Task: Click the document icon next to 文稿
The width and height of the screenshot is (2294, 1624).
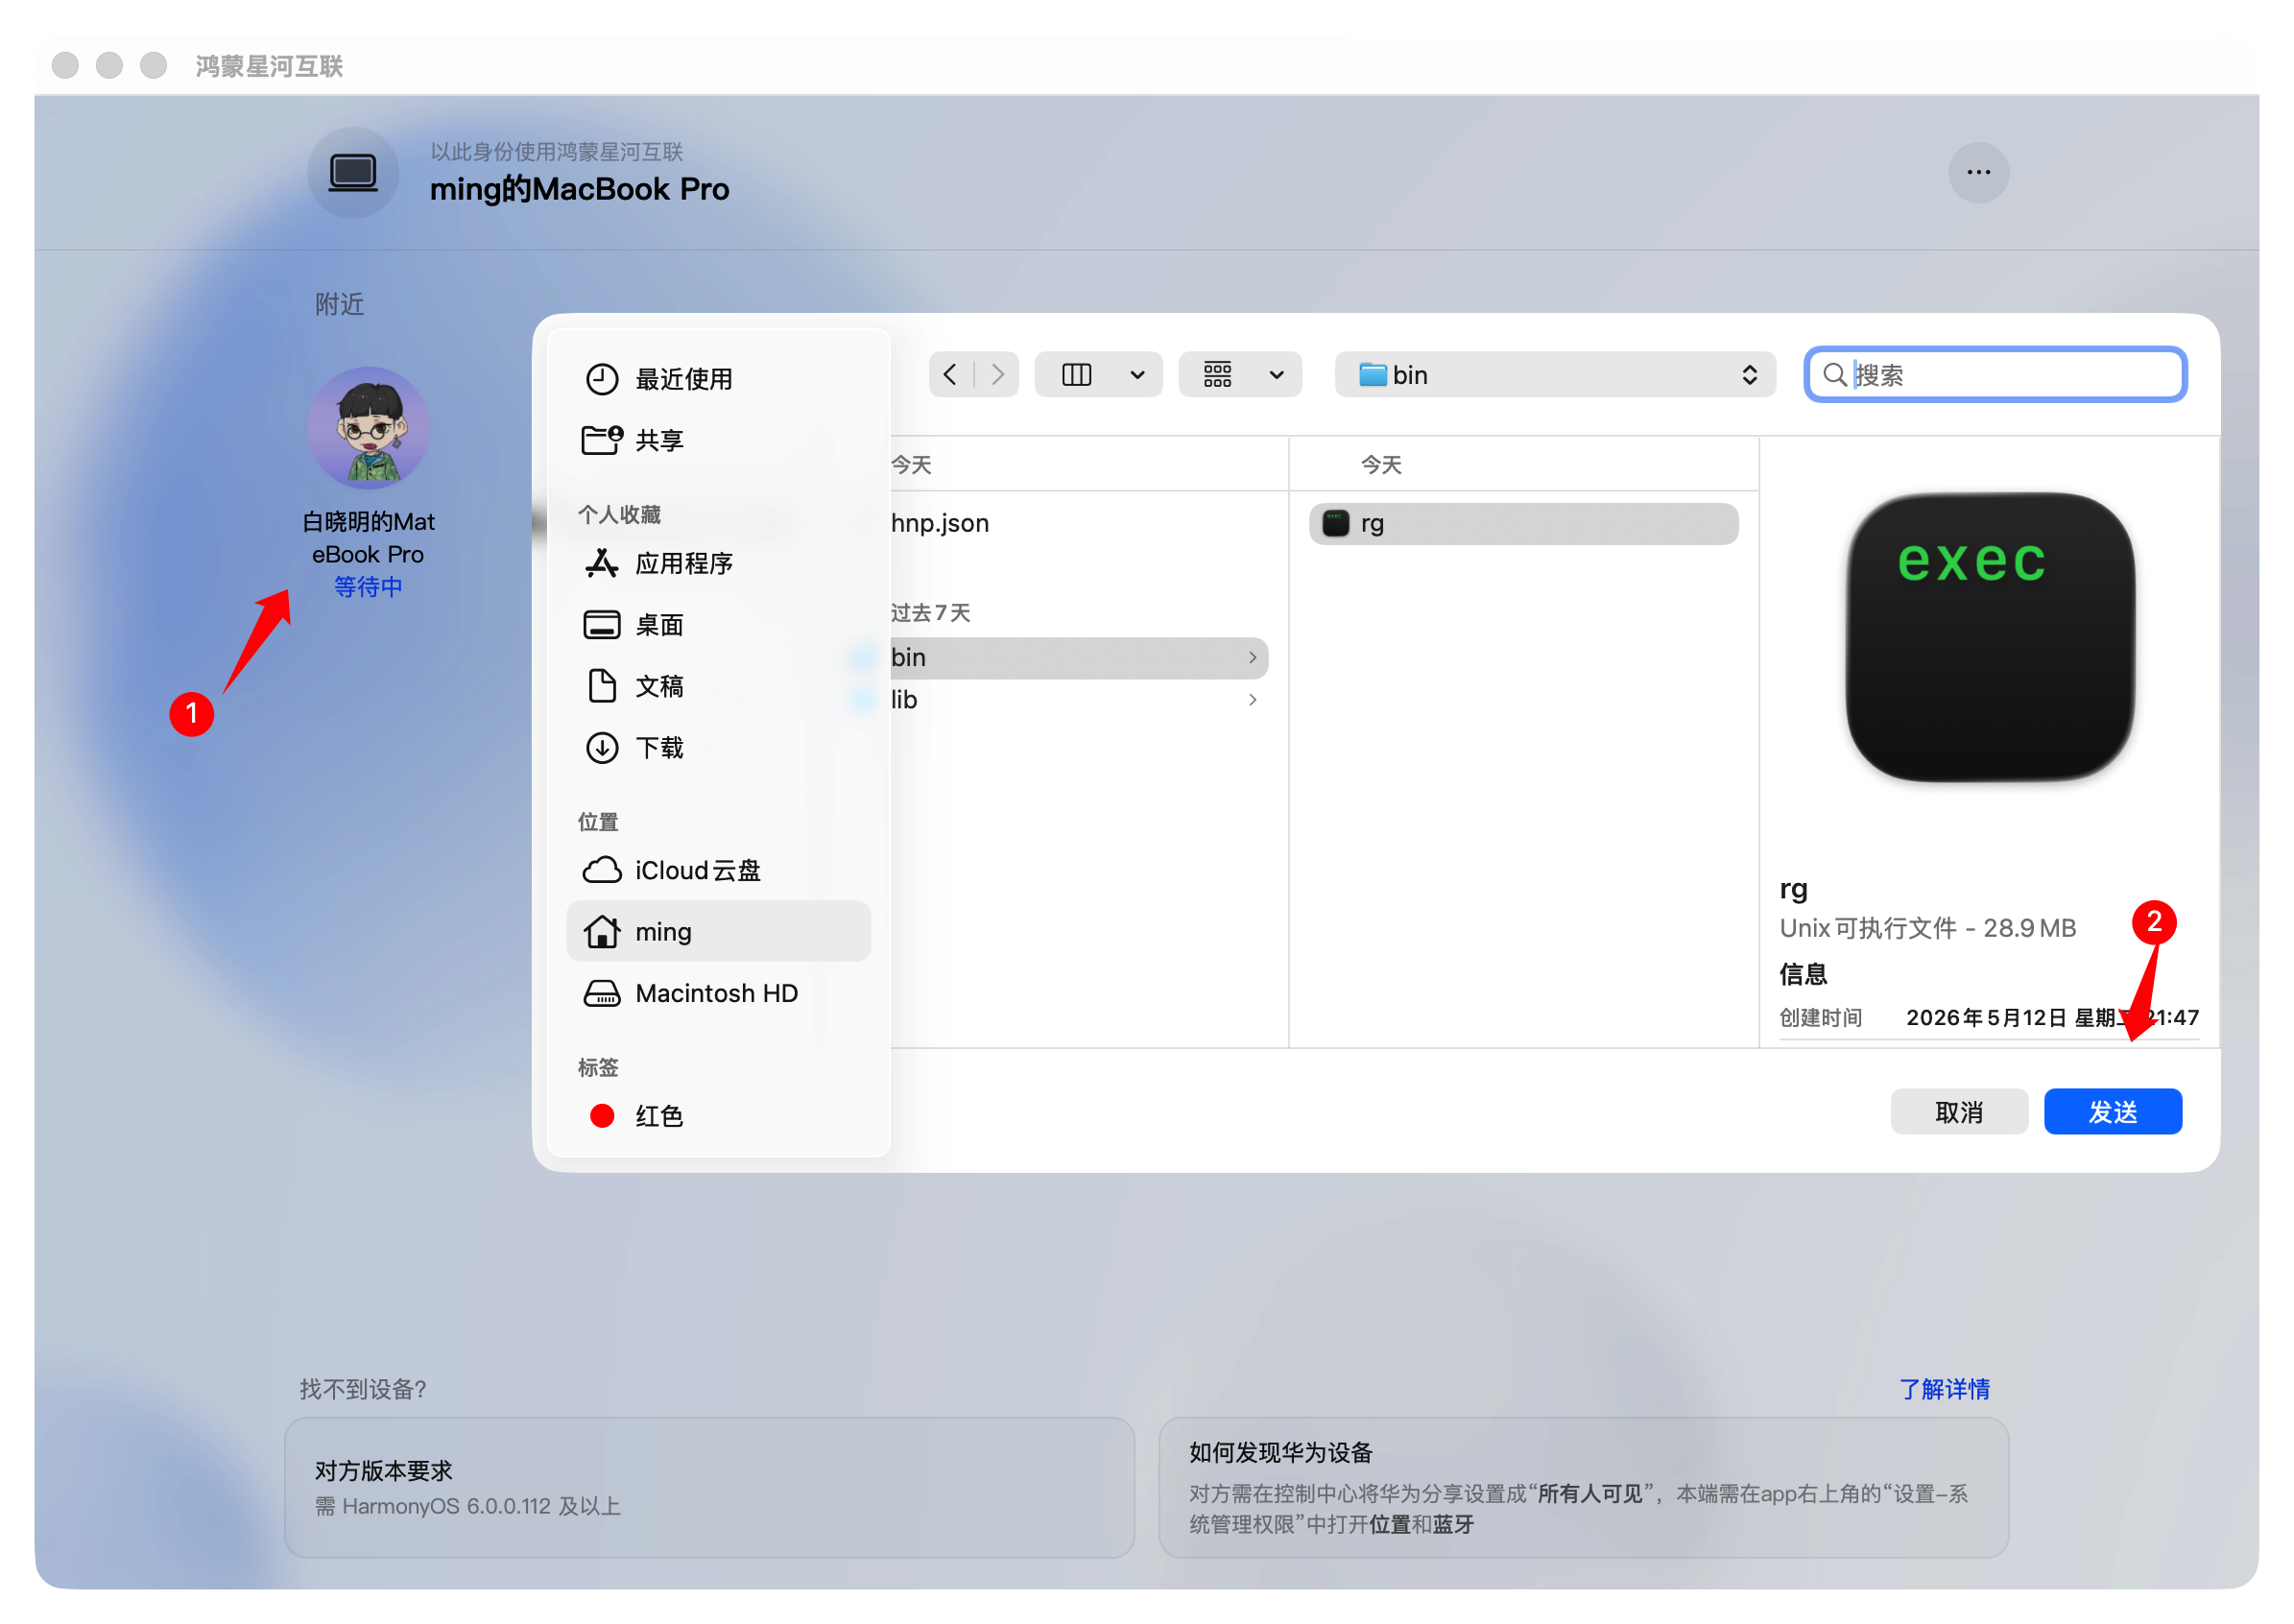Action: pos(601,686)
